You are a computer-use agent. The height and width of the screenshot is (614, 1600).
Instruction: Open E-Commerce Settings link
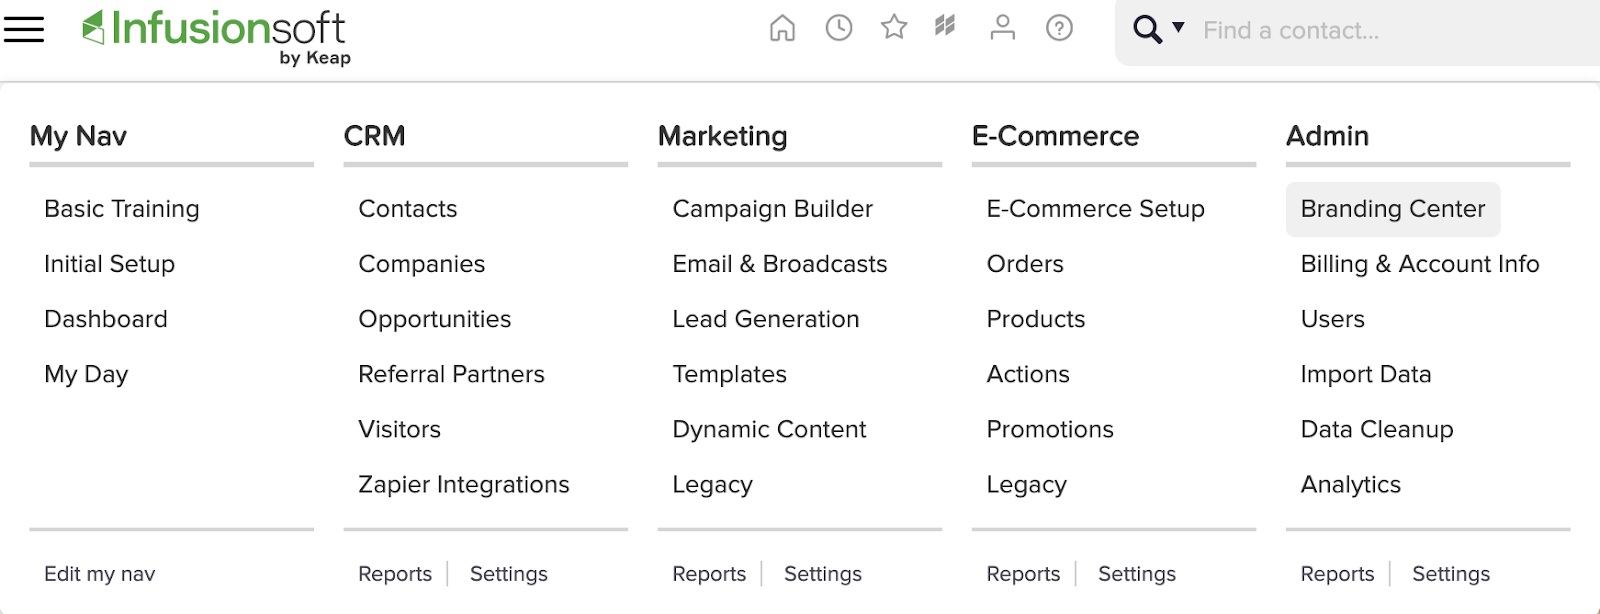pos(1137,574)
